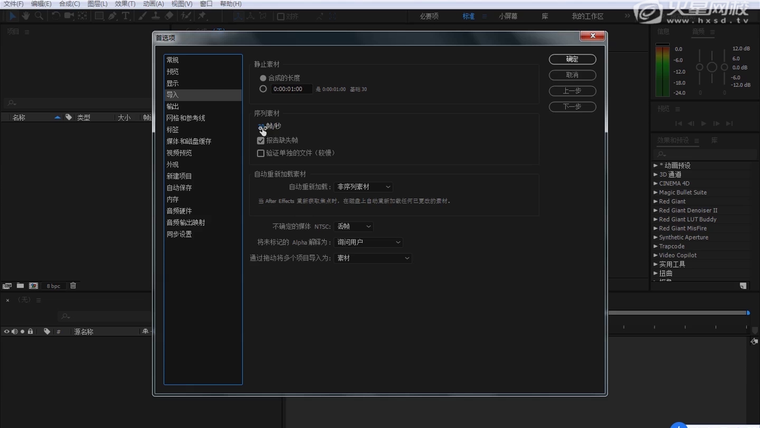The height and width of the screenshot is (428, 760).
Task: Open the 不确定的媒体 NTSC dropdown
Action: (364, 226)
